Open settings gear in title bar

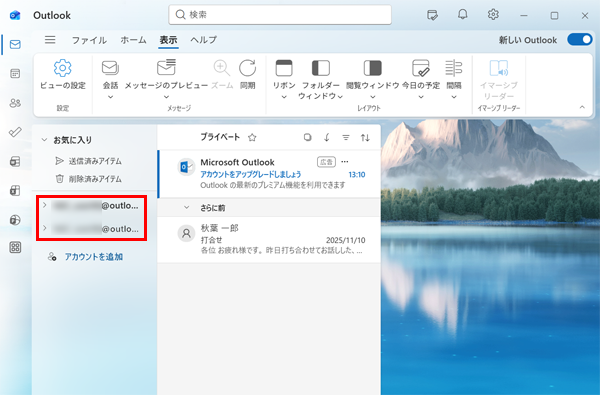point(493,15)
